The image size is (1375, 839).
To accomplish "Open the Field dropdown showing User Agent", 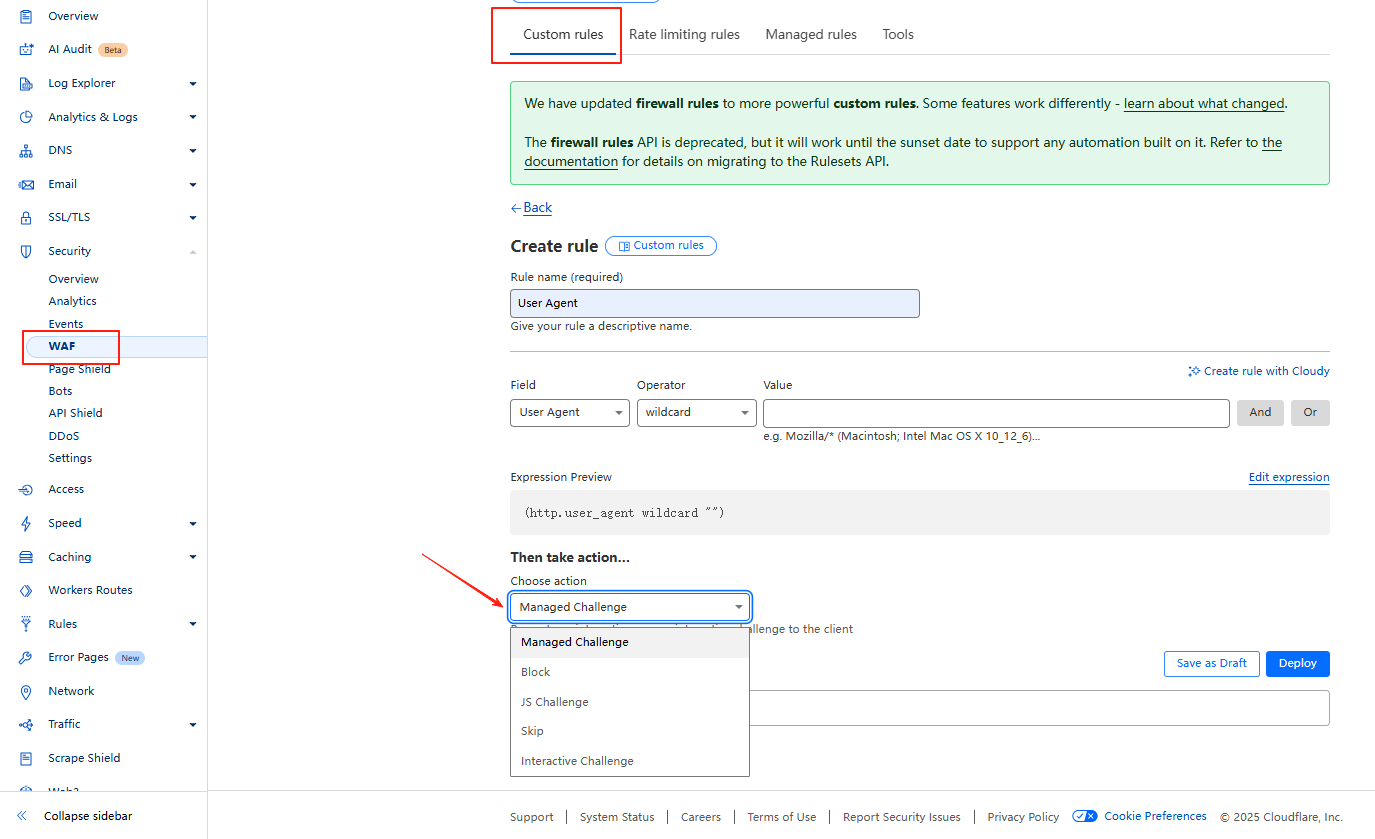I will pos(569,412).
